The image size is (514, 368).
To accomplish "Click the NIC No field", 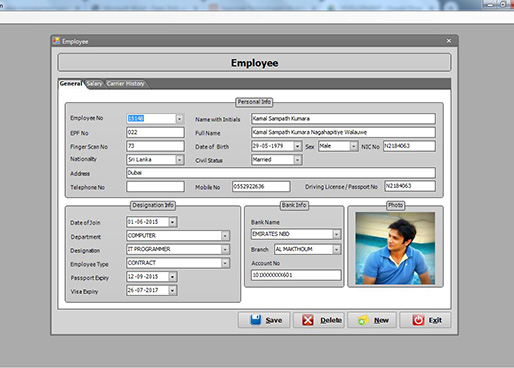I will [409, 146].
